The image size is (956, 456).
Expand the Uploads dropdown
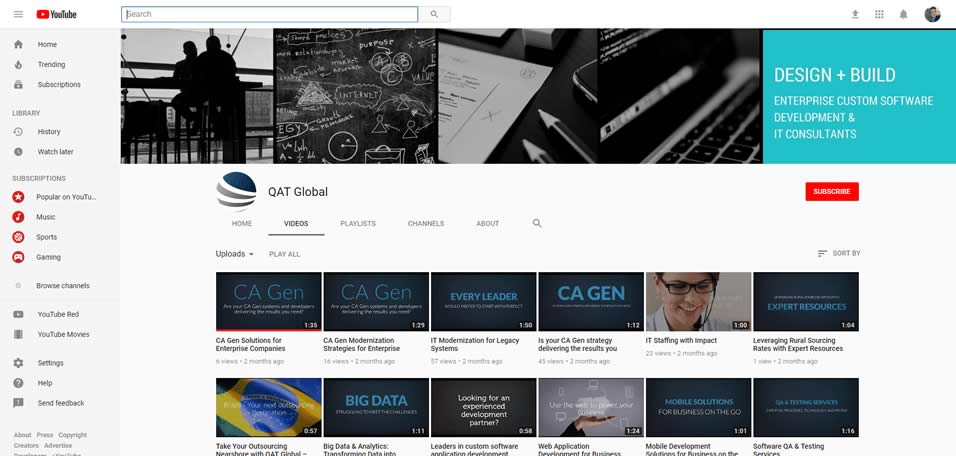235,254
